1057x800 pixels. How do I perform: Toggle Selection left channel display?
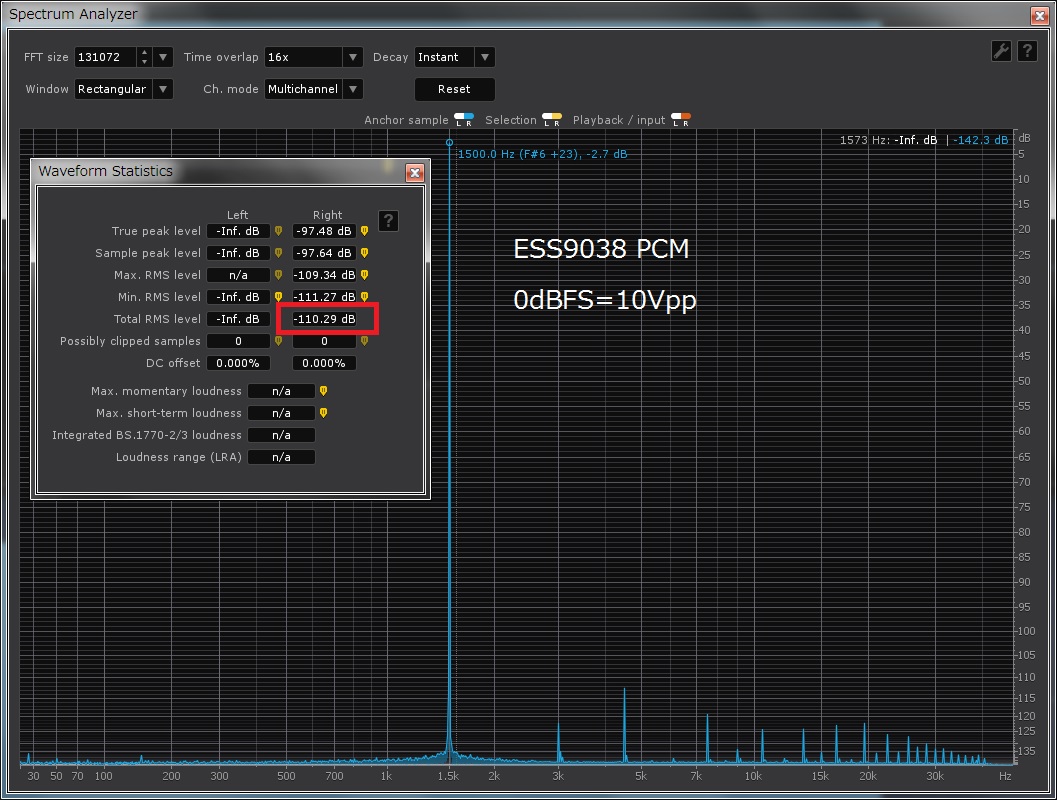(547, 120)
